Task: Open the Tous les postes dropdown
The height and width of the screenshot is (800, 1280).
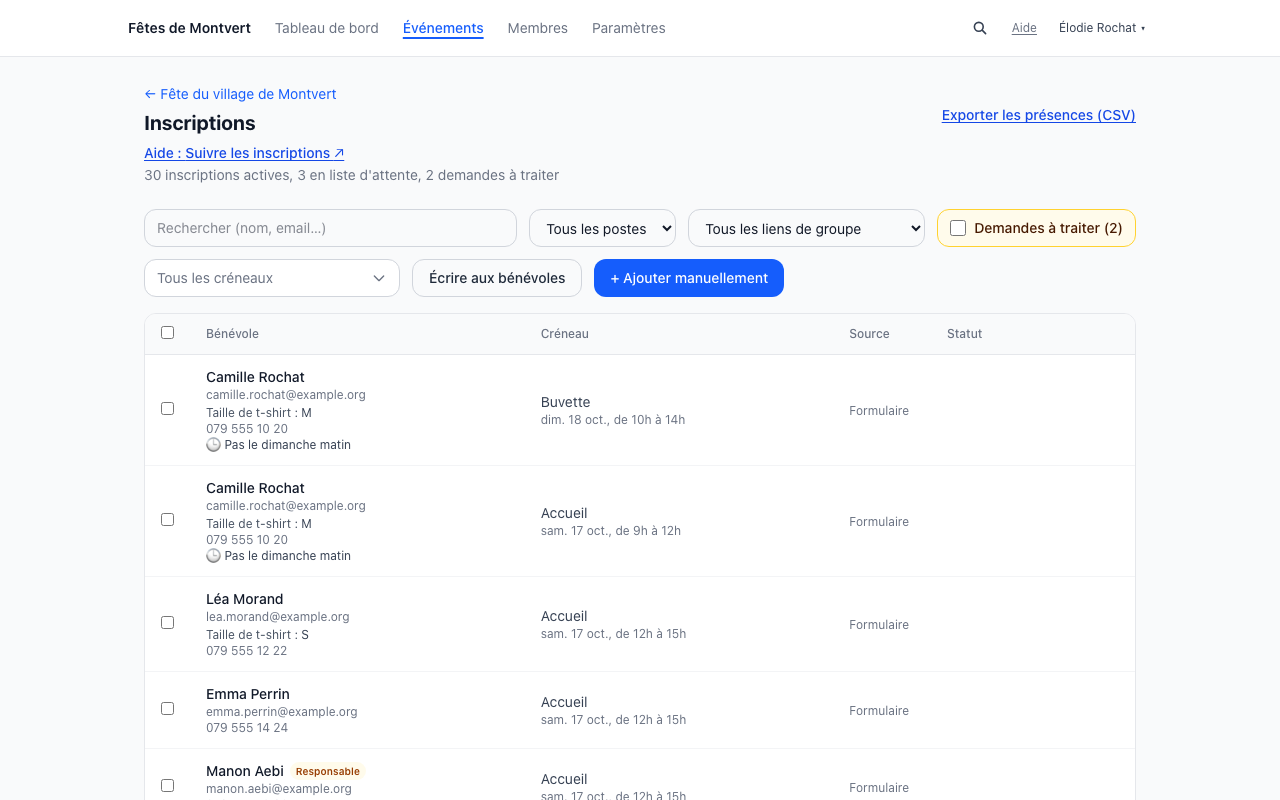Action: [602, 228]
